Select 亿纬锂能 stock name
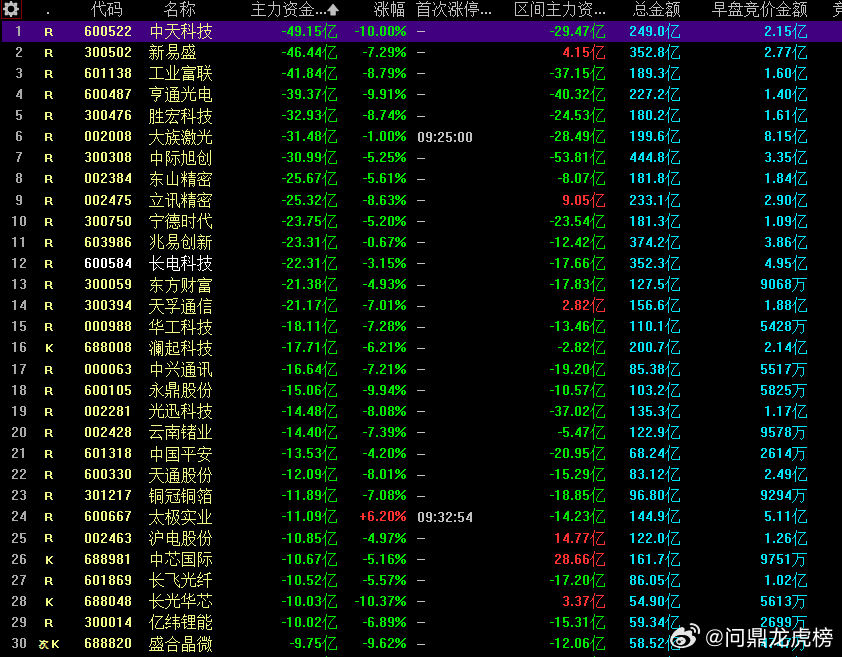842x657 pixels. coord(180,623)
